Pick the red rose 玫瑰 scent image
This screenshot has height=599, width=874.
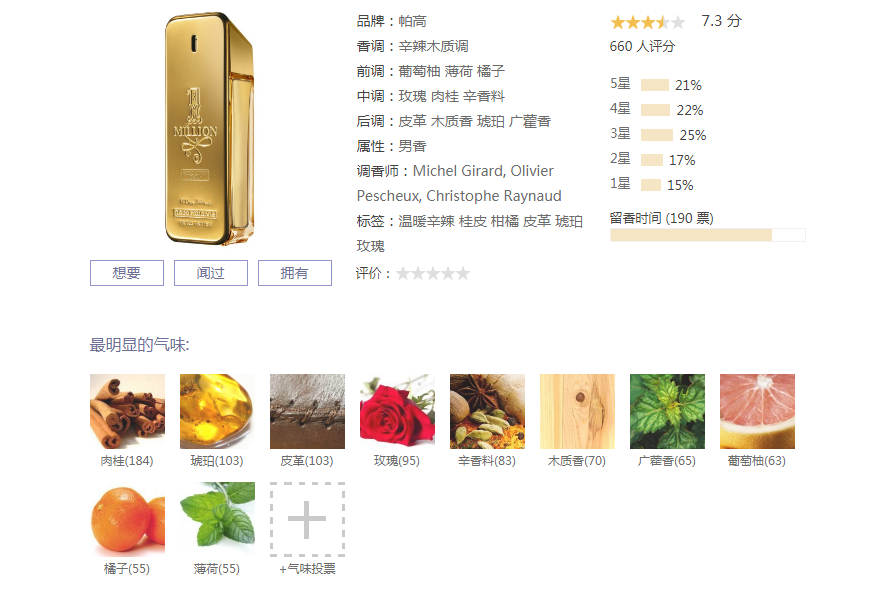397,411
